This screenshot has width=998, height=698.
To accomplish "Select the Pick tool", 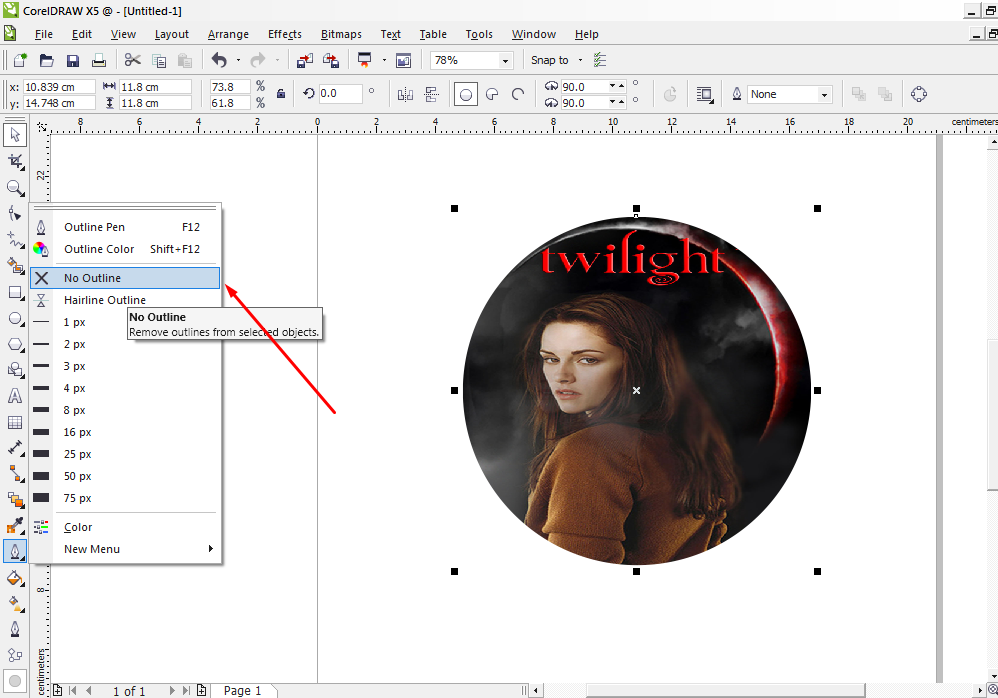I will pyautogui.click(x=15, y=135).
